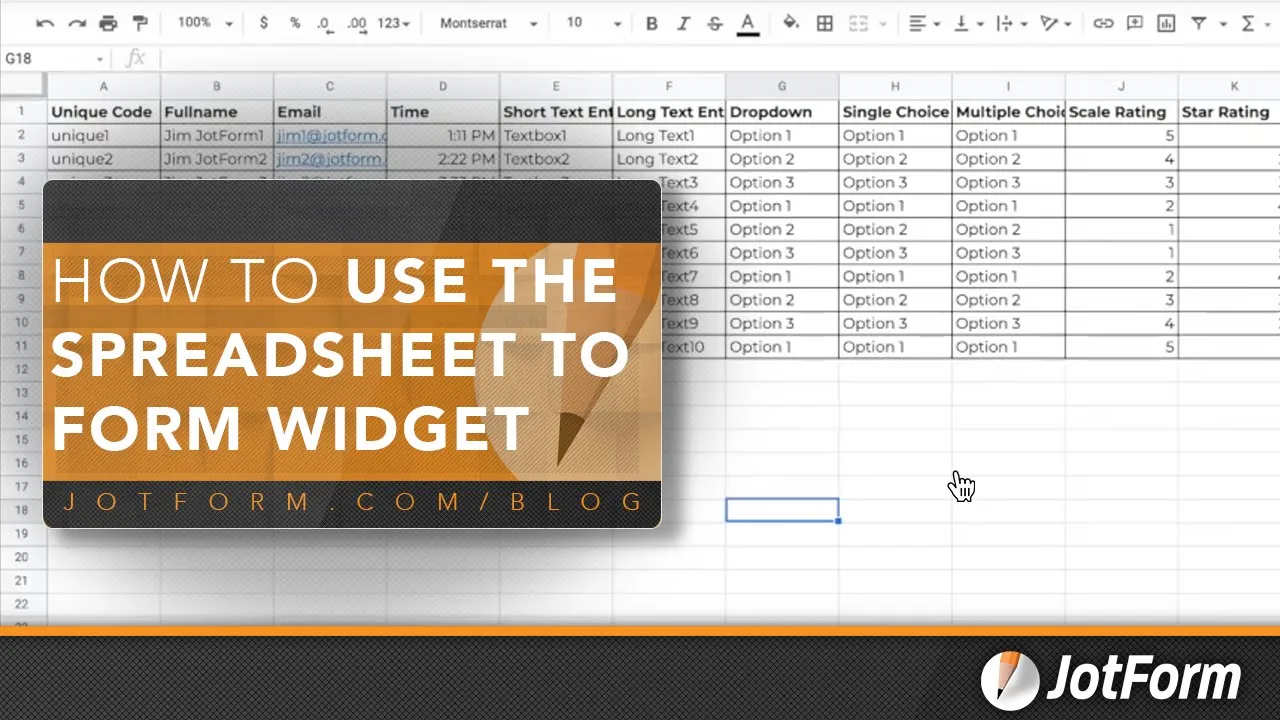Screen dimensions: 1280x720
Task: Open the vertical align dropdown
Action: point(969,23)
